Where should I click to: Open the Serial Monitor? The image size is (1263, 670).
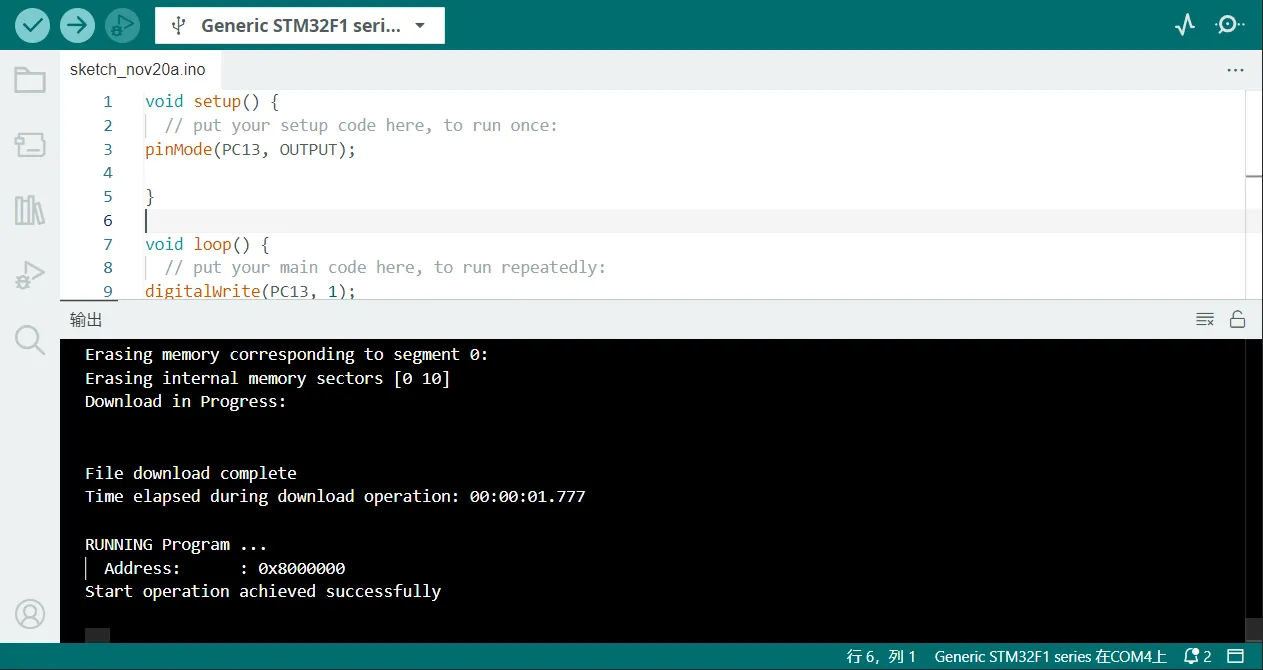tap(1229, 25)
